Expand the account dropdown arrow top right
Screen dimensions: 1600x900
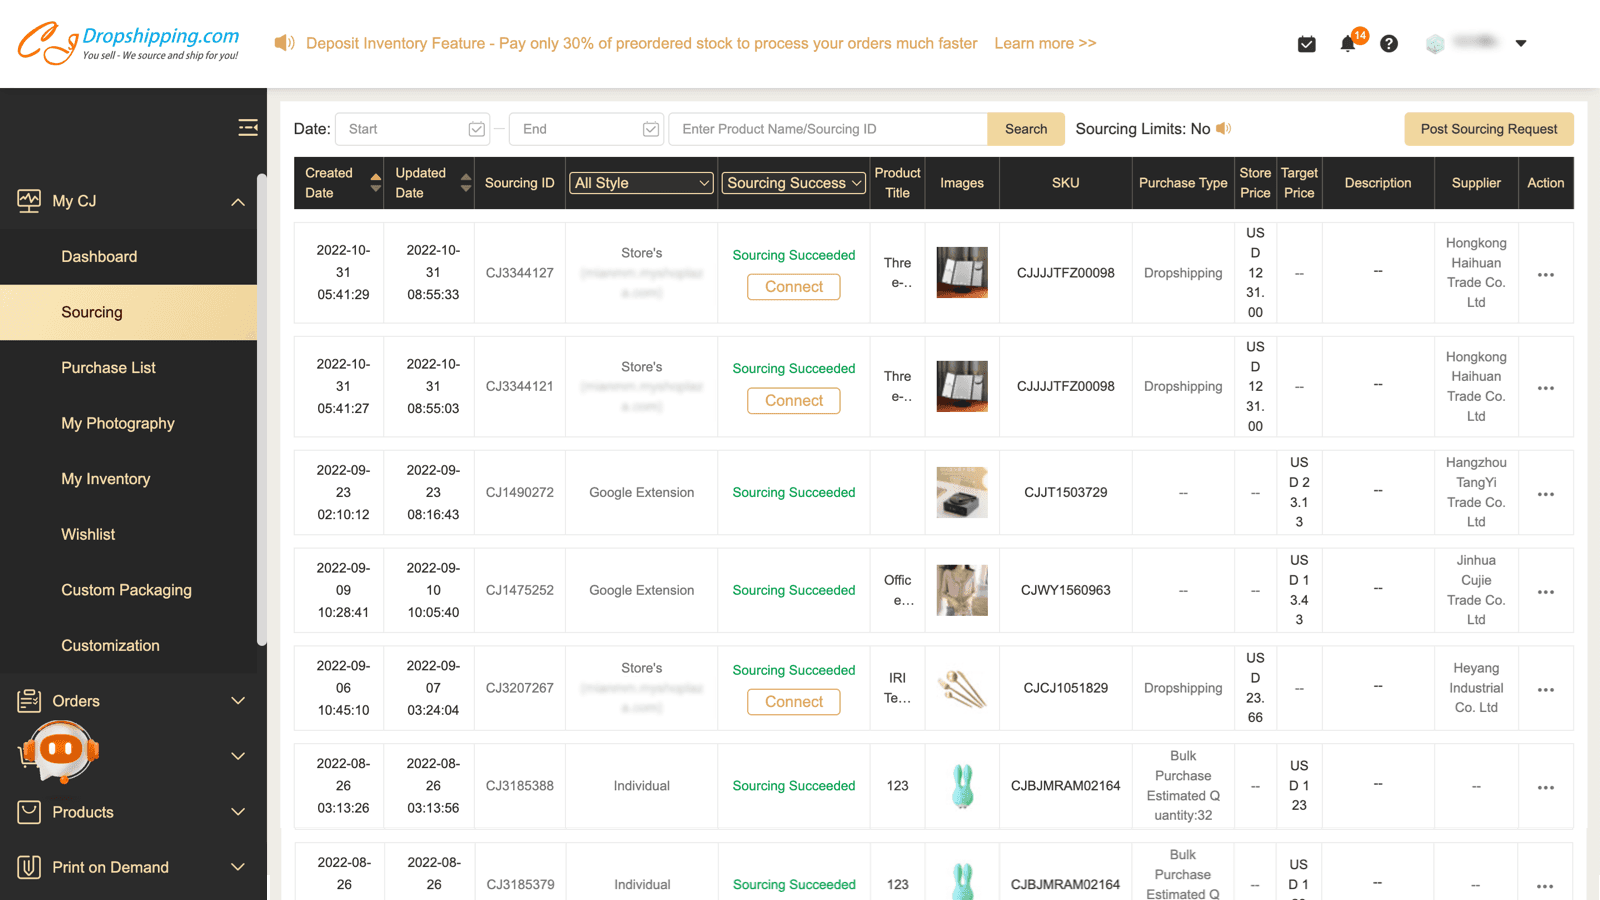click(x=1521, y=43)
